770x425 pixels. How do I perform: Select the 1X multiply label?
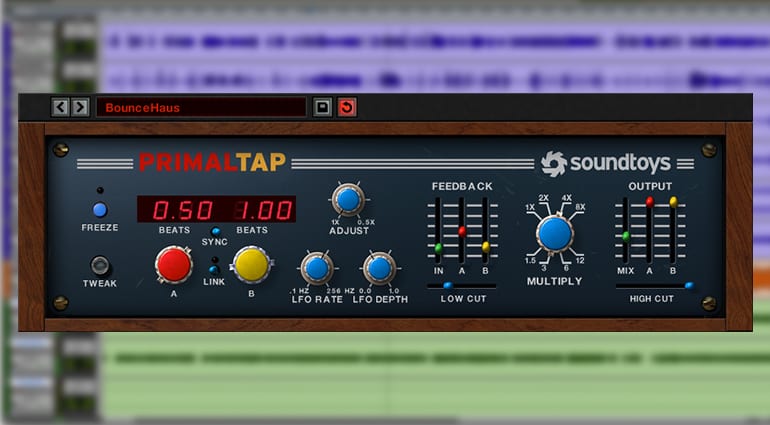(x=530, y=207)
